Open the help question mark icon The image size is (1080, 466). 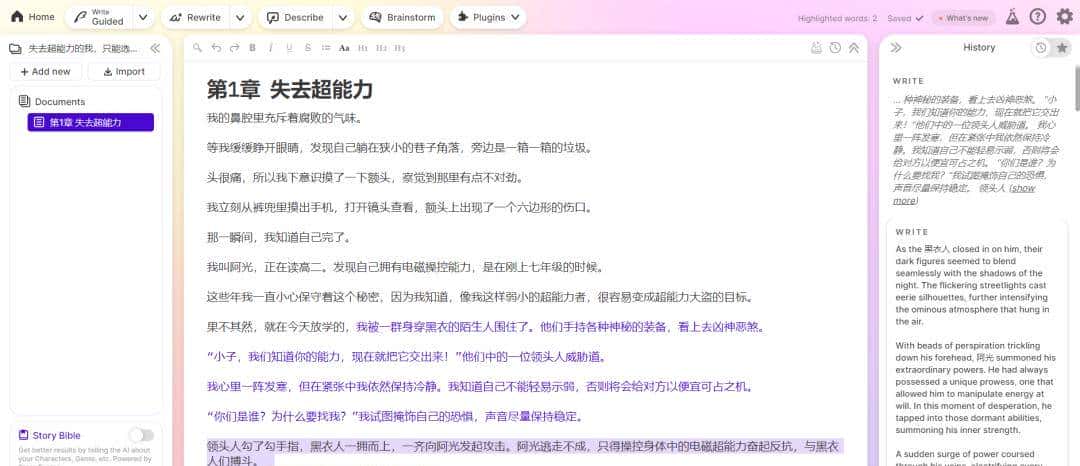(1037, 17)
